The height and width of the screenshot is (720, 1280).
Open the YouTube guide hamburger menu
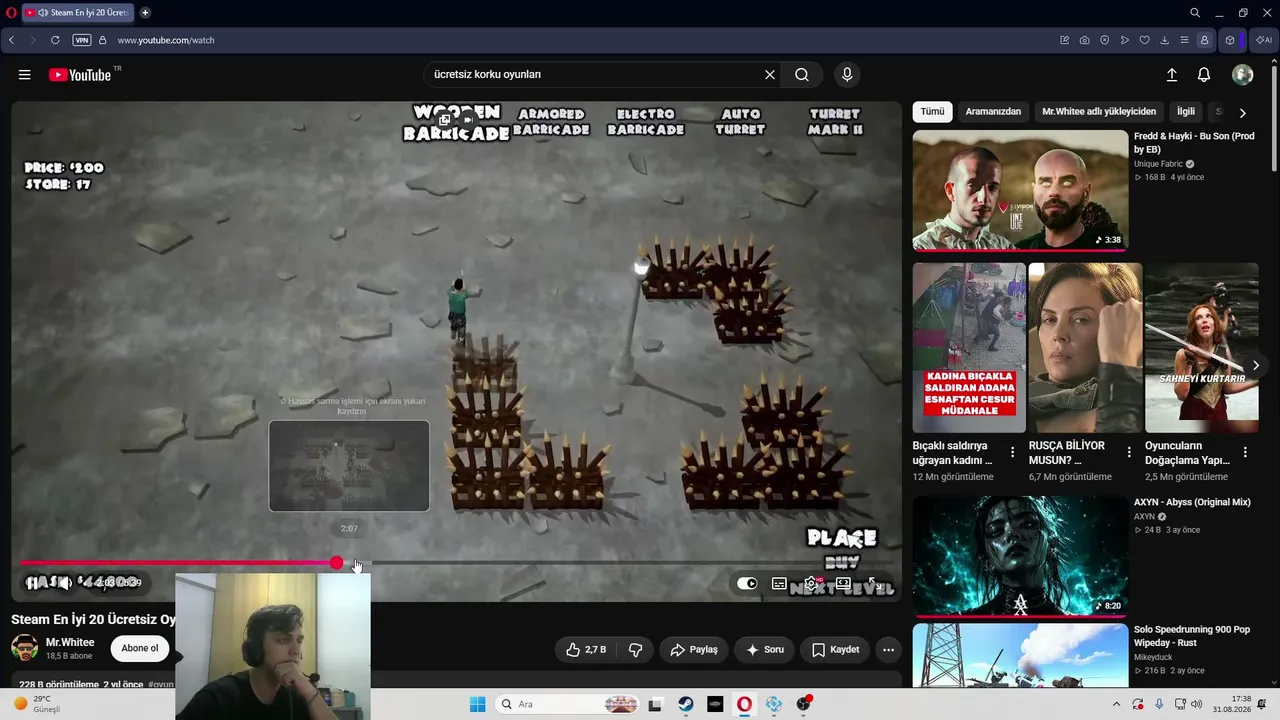point(25,75)
